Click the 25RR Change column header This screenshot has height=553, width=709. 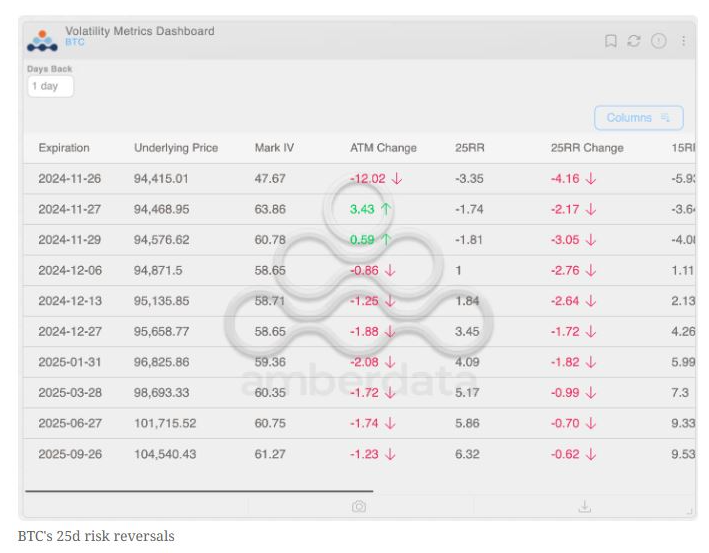587,148
